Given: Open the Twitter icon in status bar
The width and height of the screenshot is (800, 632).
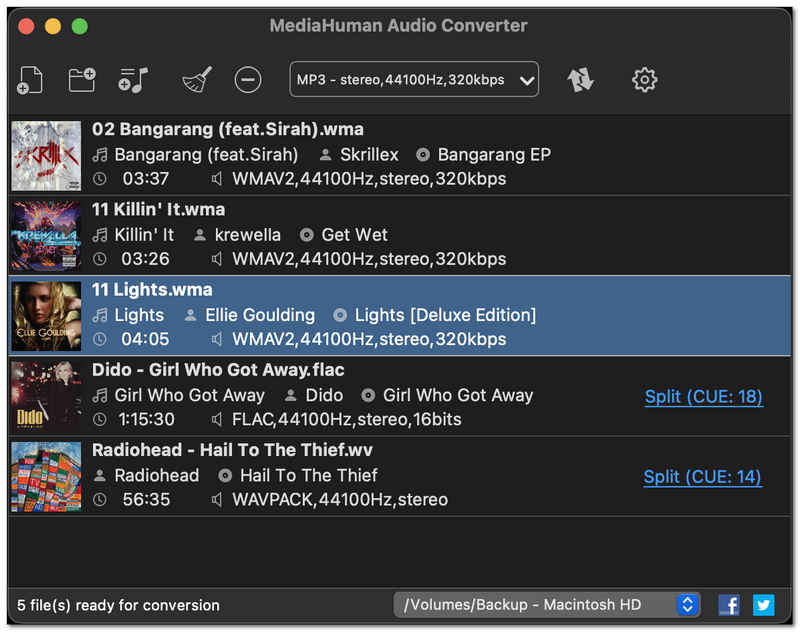Looking at the screenshot, I should (764, 605).
